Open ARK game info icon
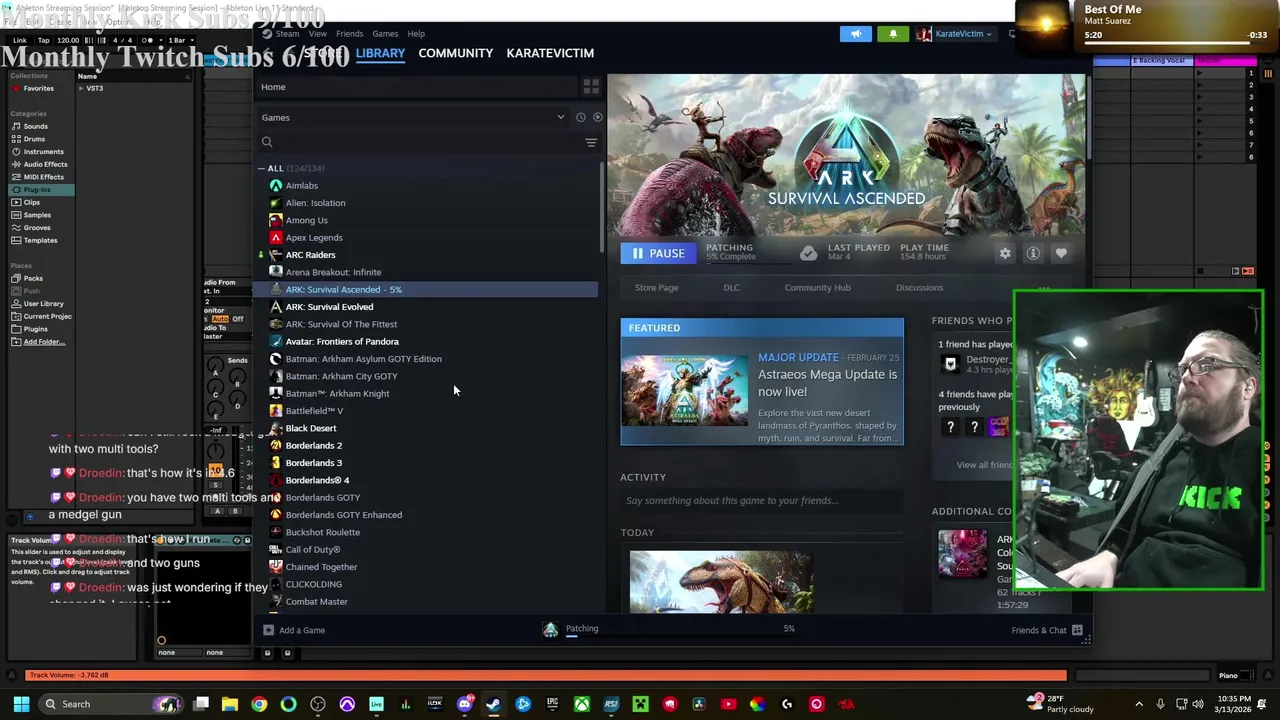1280x720 pixels. (x=1033, y=253)
